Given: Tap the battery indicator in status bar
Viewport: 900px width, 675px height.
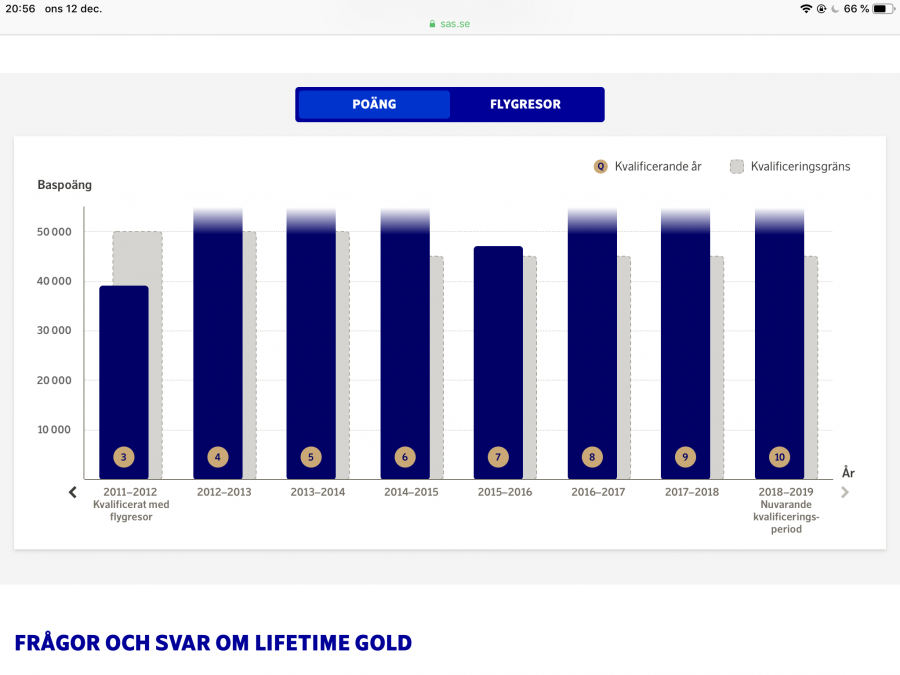Looking at the screenshot, I should pos(881,9).
